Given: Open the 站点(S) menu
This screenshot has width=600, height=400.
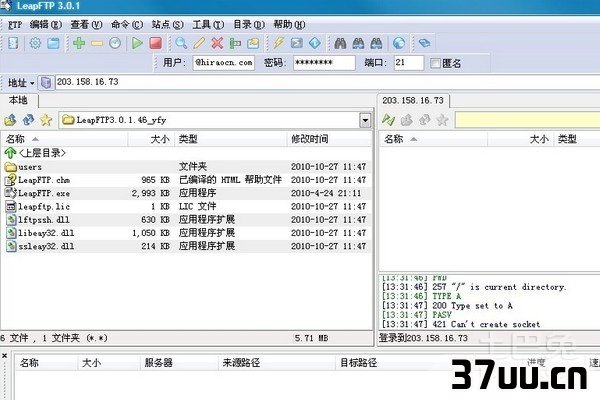Looking at the screenshot, I should [167, 25].
